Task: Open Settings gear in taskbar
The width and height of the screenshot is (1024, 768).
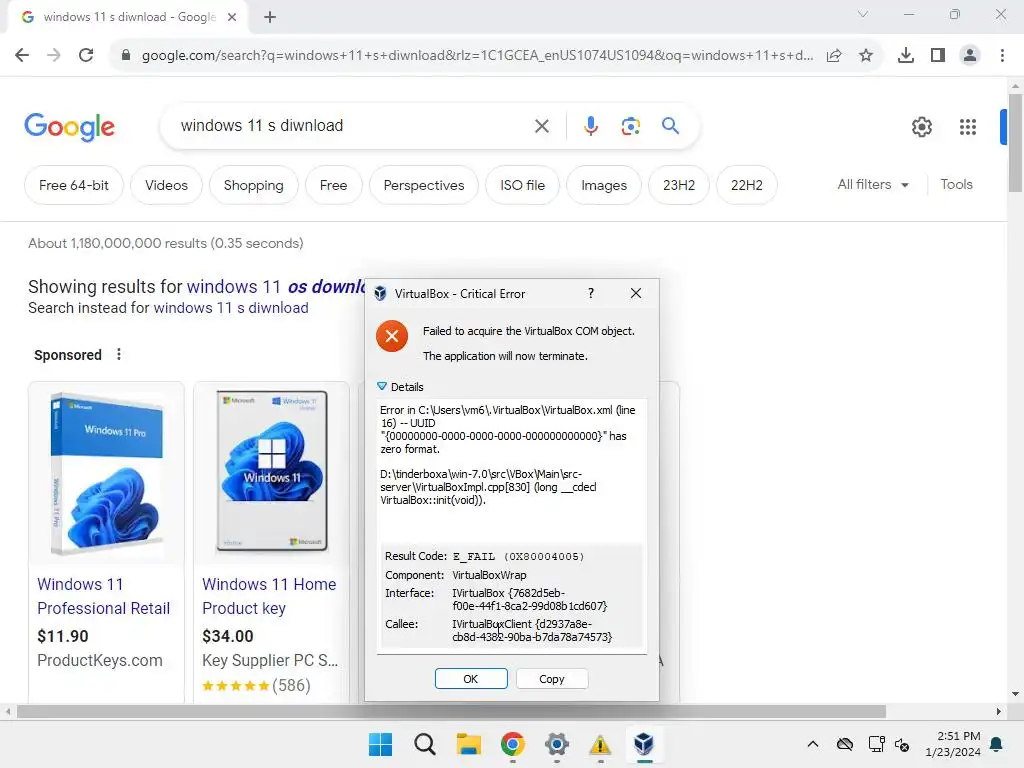Action: [556, 744]
